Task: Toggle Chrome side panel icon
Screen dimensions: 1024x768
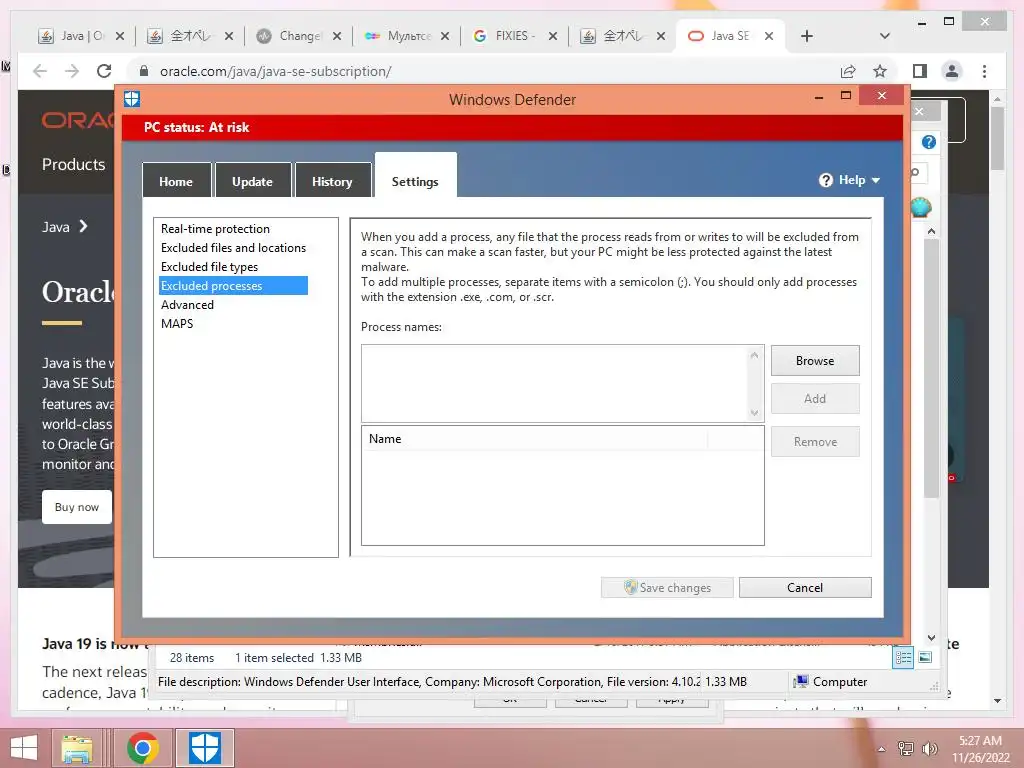Action: point(920,71)
